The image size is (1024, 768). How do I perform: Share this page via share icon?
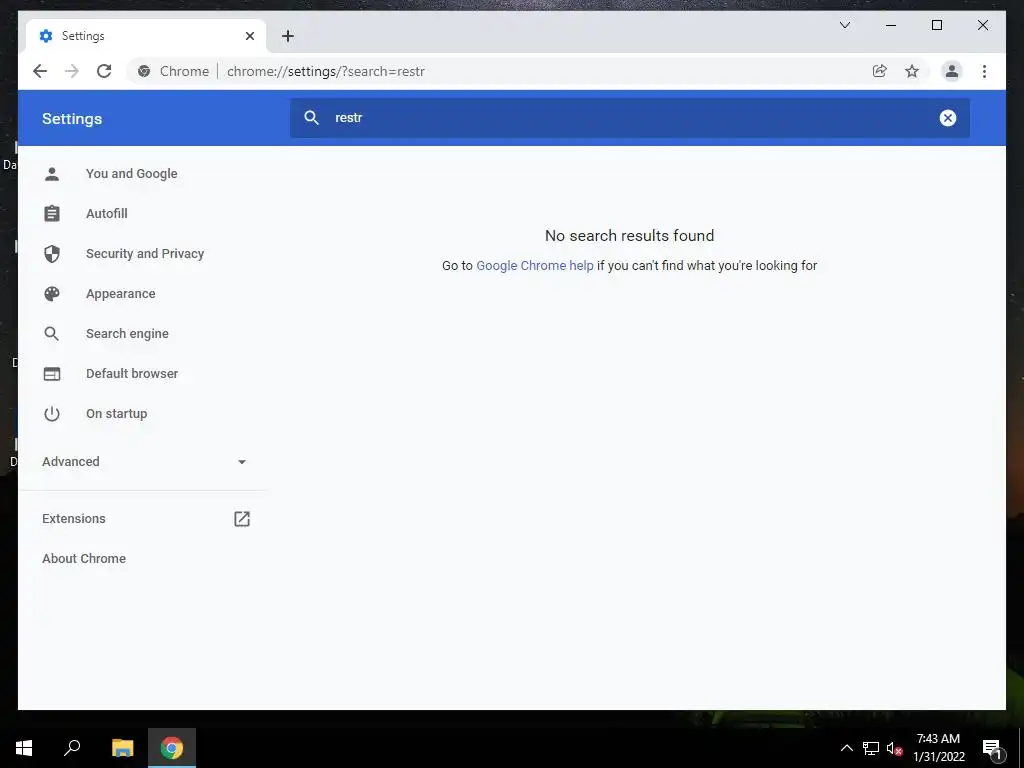[x=880, y=71]
